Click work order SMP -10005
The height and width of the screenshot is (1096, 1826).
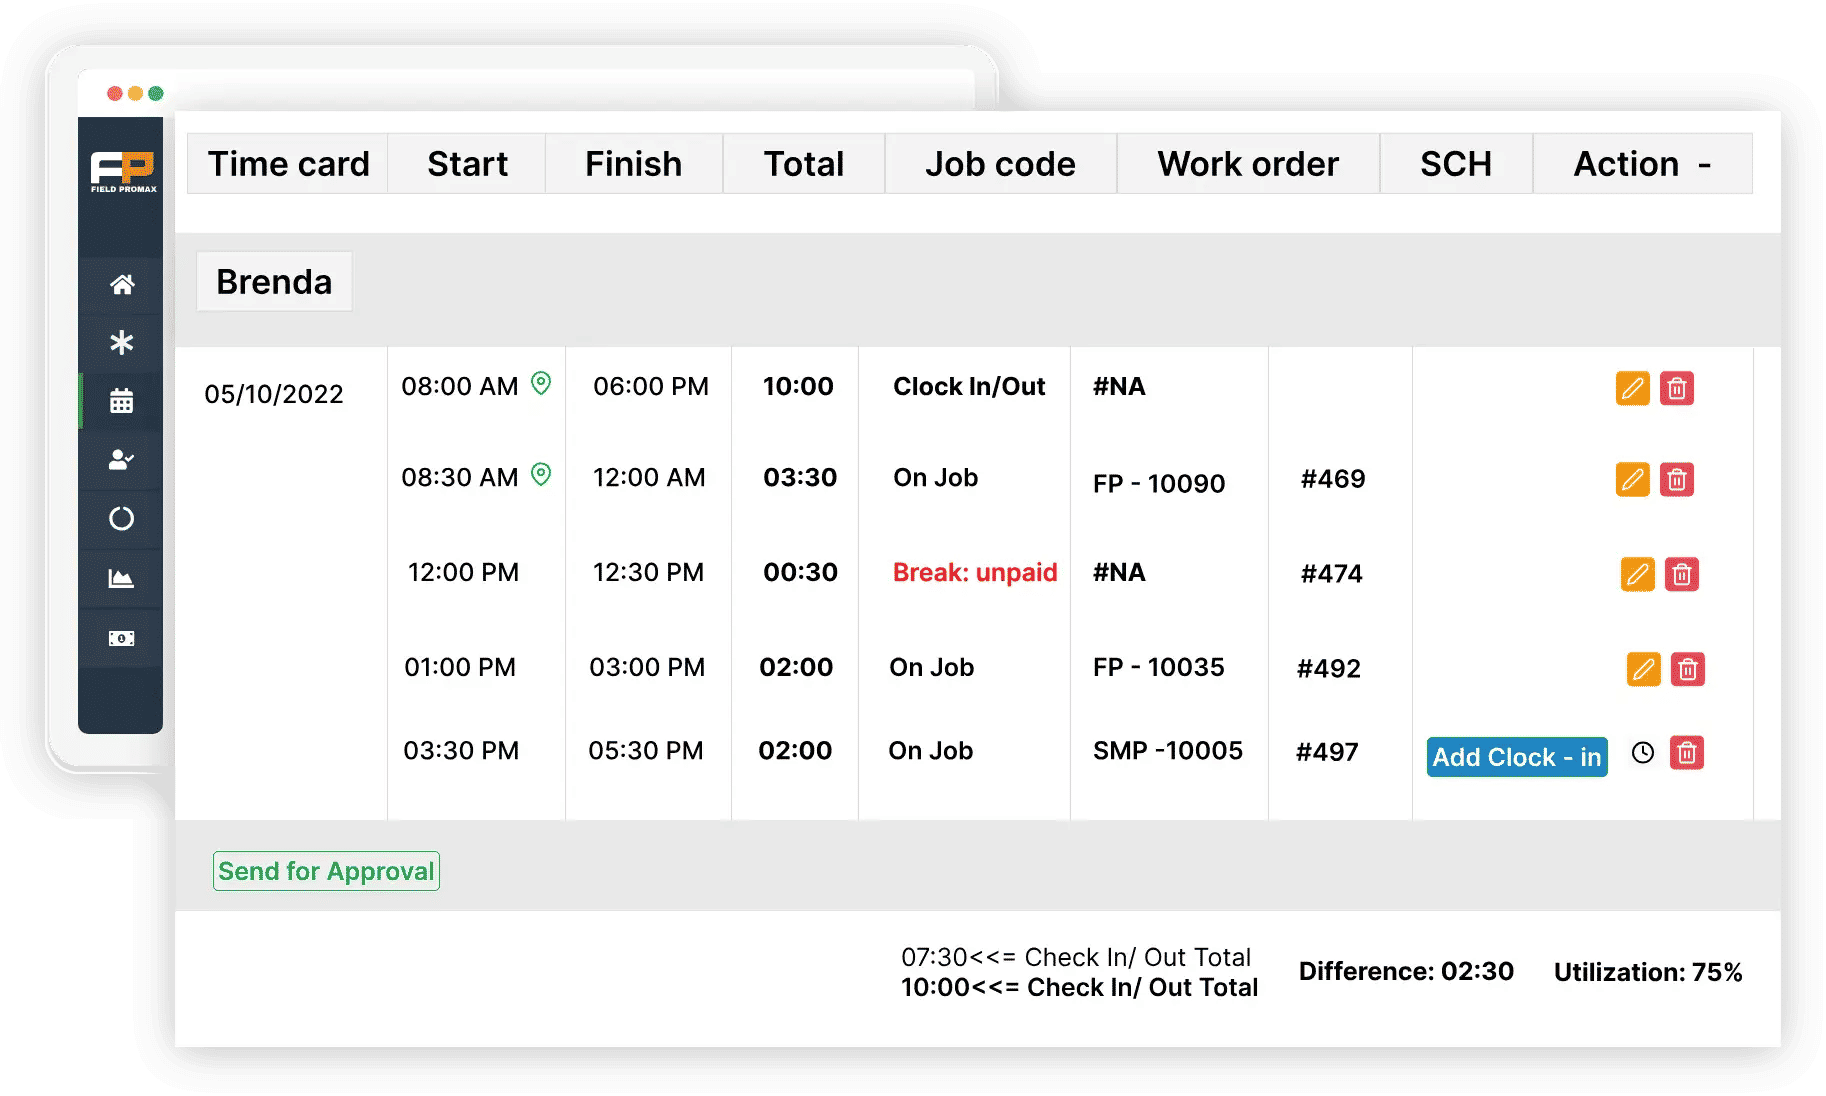pos(1168,751)
